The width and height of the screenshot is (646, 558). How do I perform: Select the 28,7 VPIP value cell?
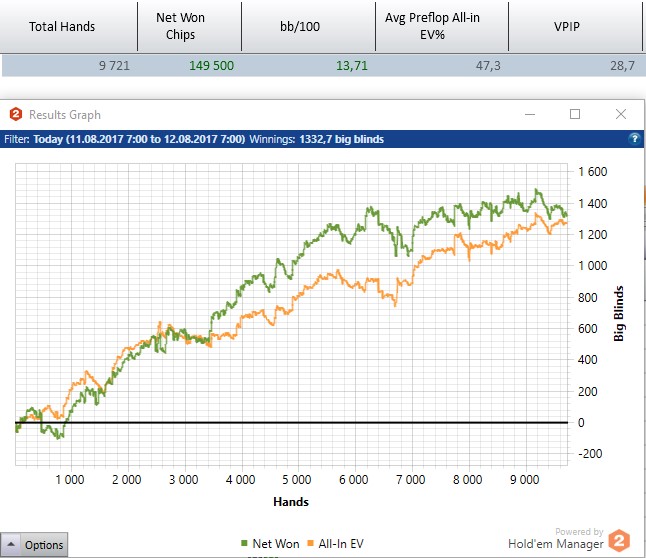click(x=576, y=66)
